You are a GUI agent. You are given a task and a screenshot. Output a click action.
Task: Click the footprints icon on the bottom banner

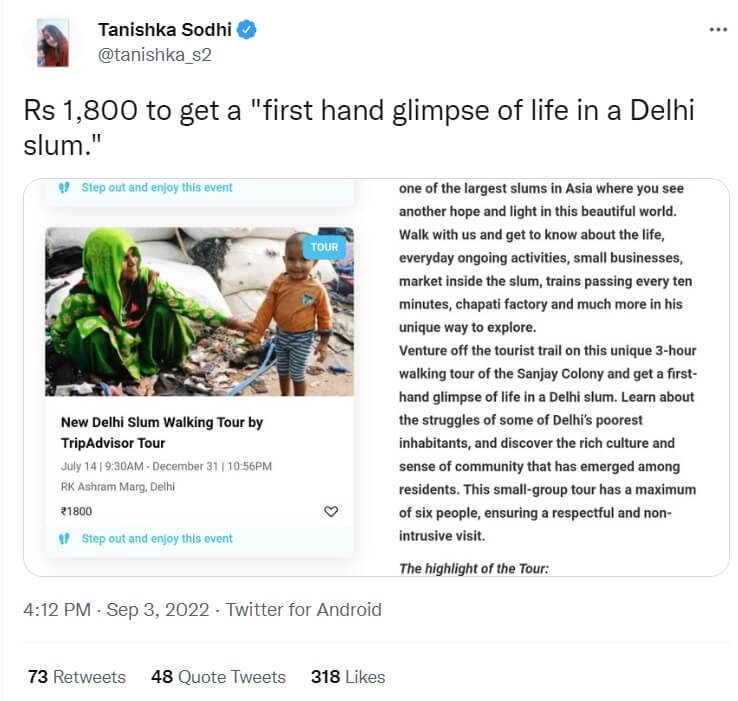pos(64,538)
